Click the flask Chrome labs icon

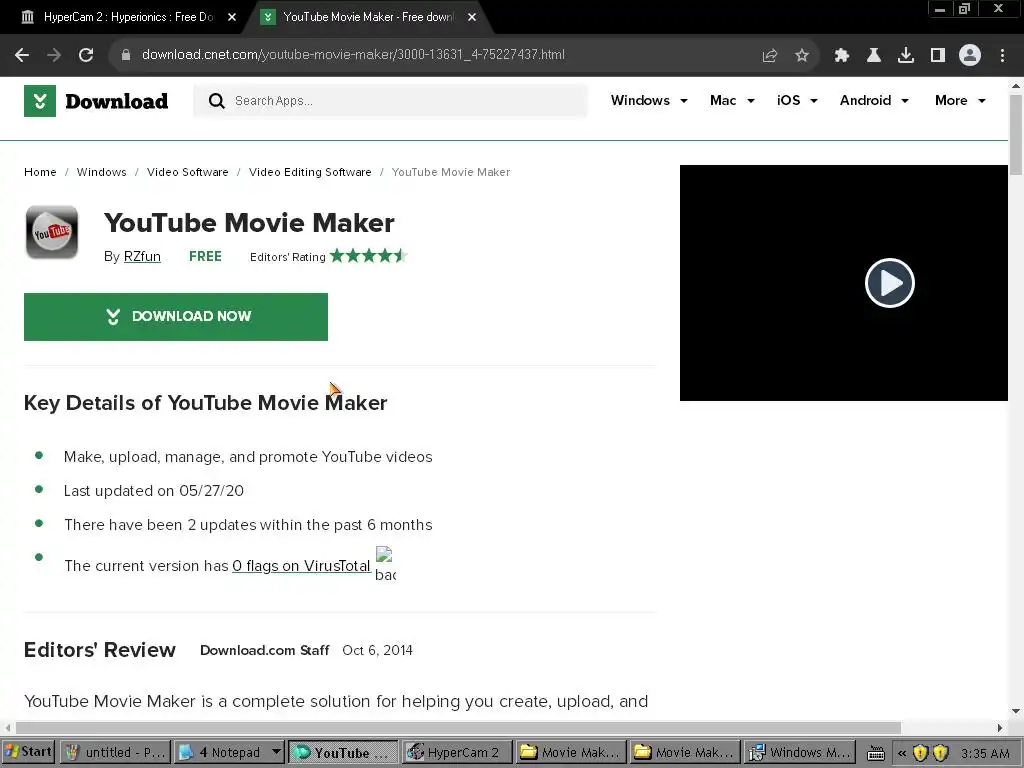pos(873,56)
